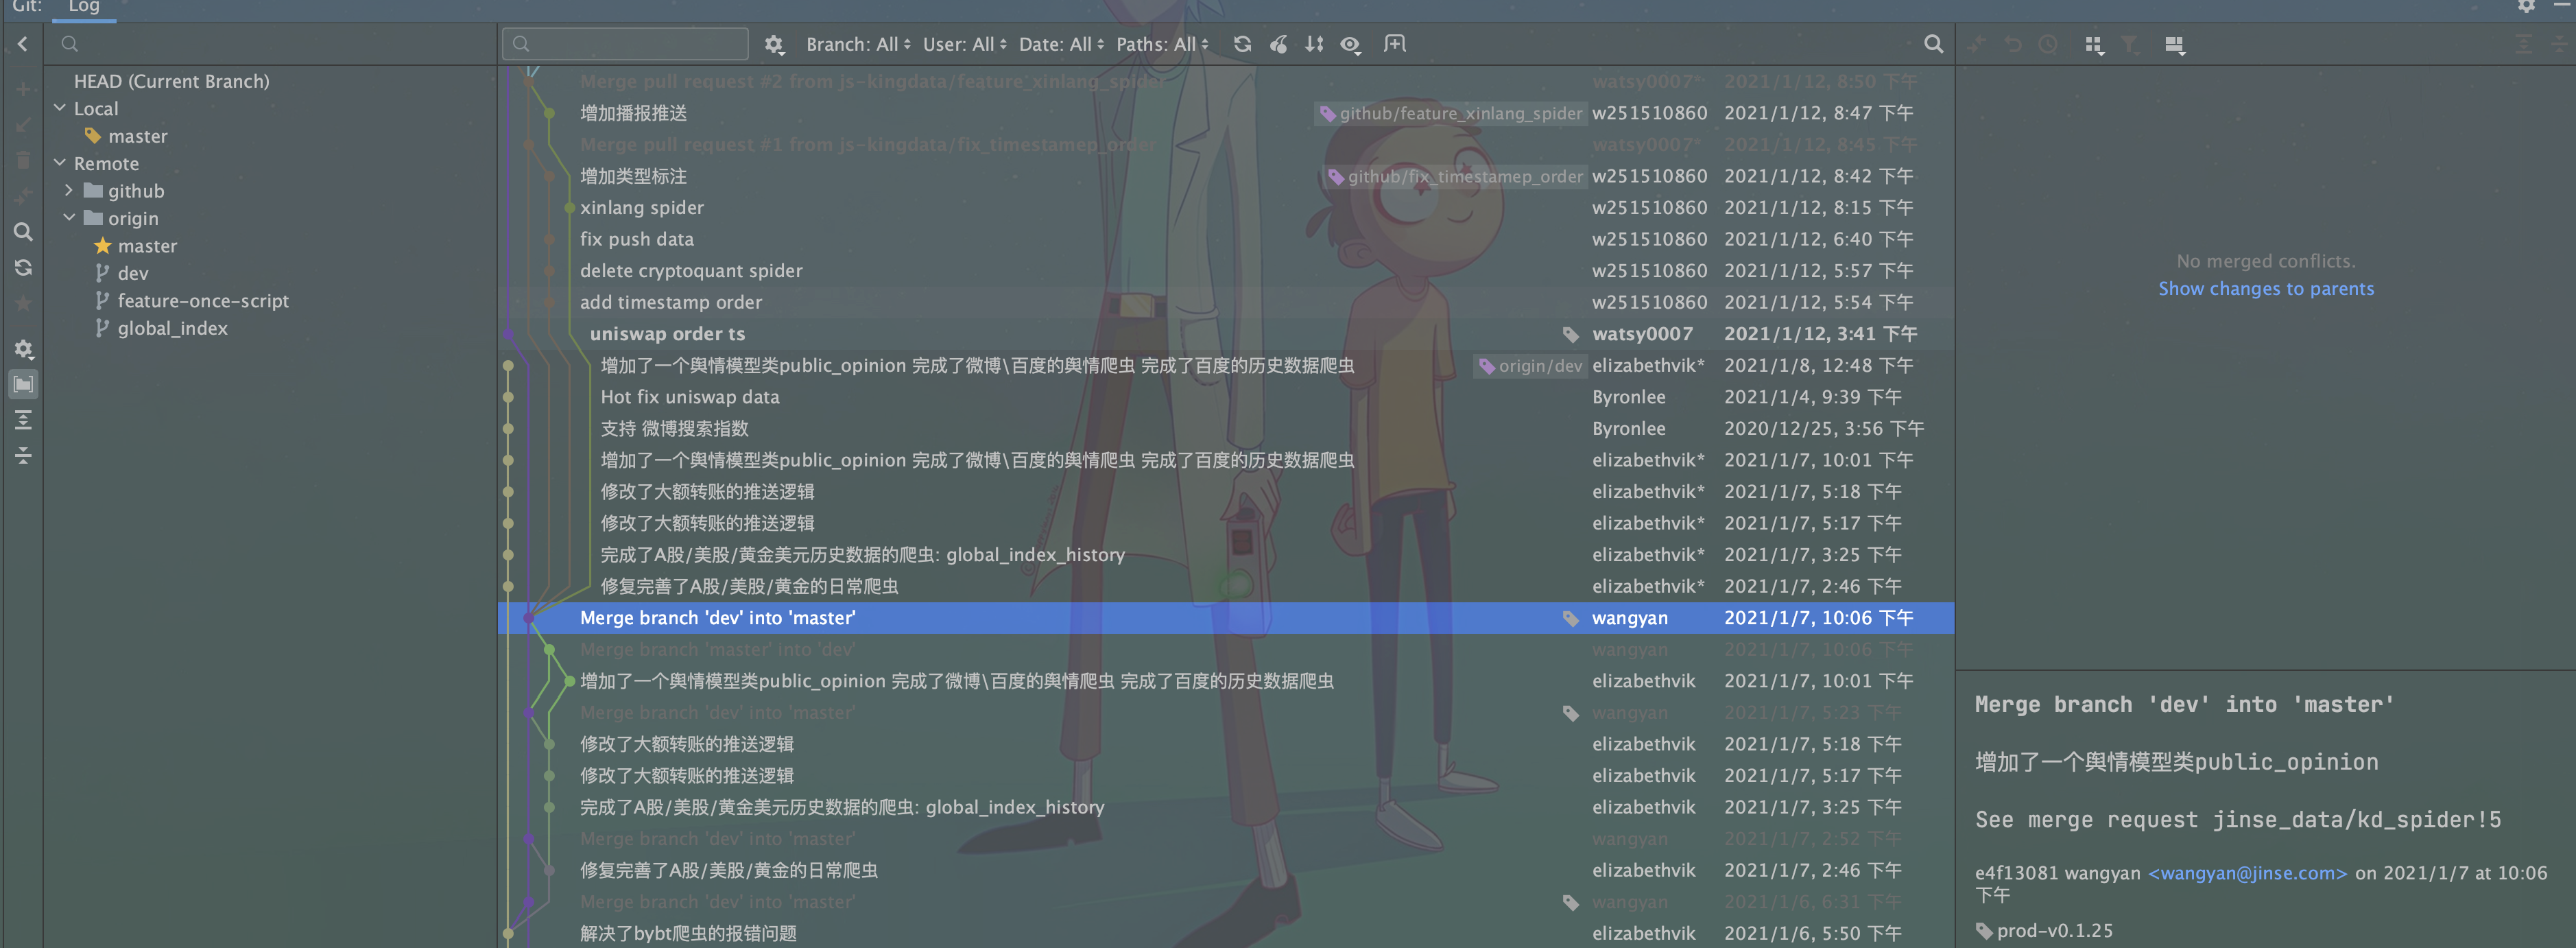2576x948 pixels.
Task: Toggle group by directory button in sidebar
Action: (x=23, y=384)
